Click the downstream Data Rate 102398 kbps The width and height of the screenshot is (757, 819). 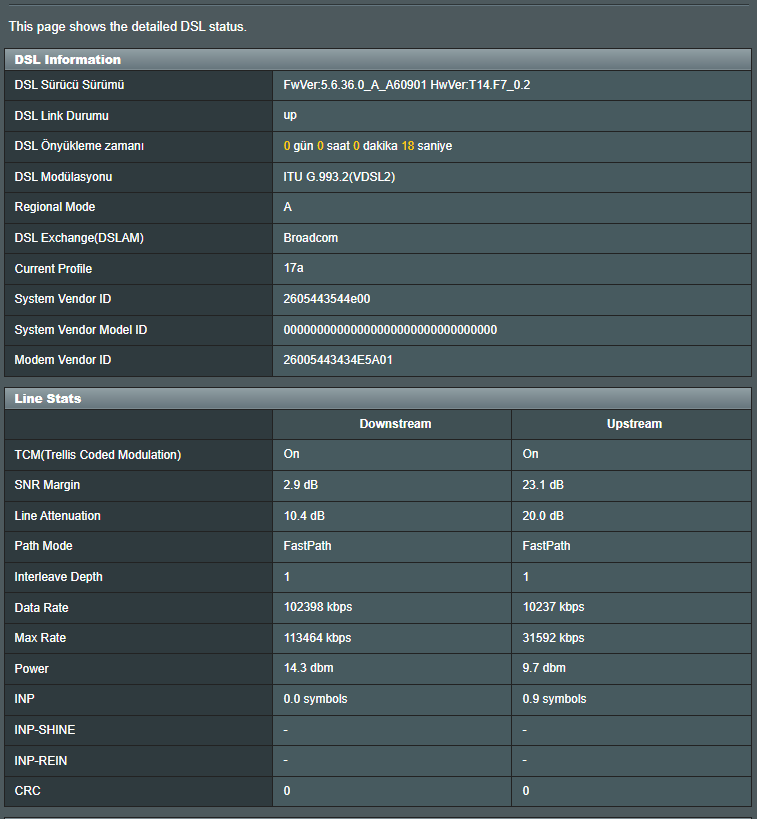point(318,607)
